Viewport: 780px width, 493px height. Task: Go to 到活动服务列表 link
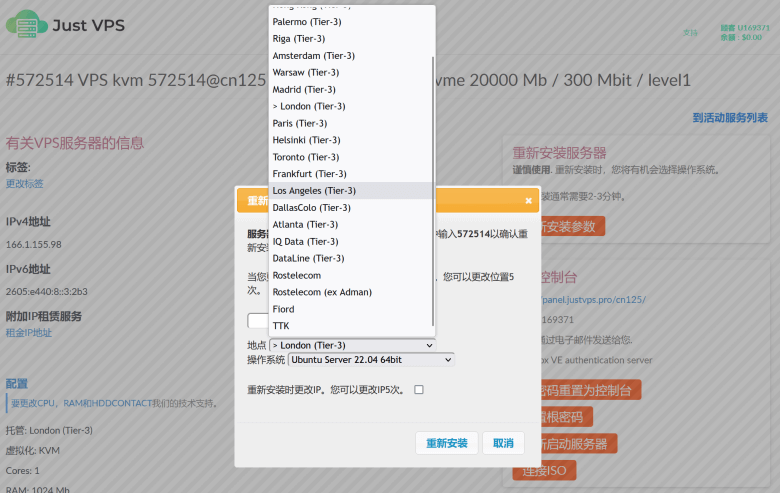(730, 117)
